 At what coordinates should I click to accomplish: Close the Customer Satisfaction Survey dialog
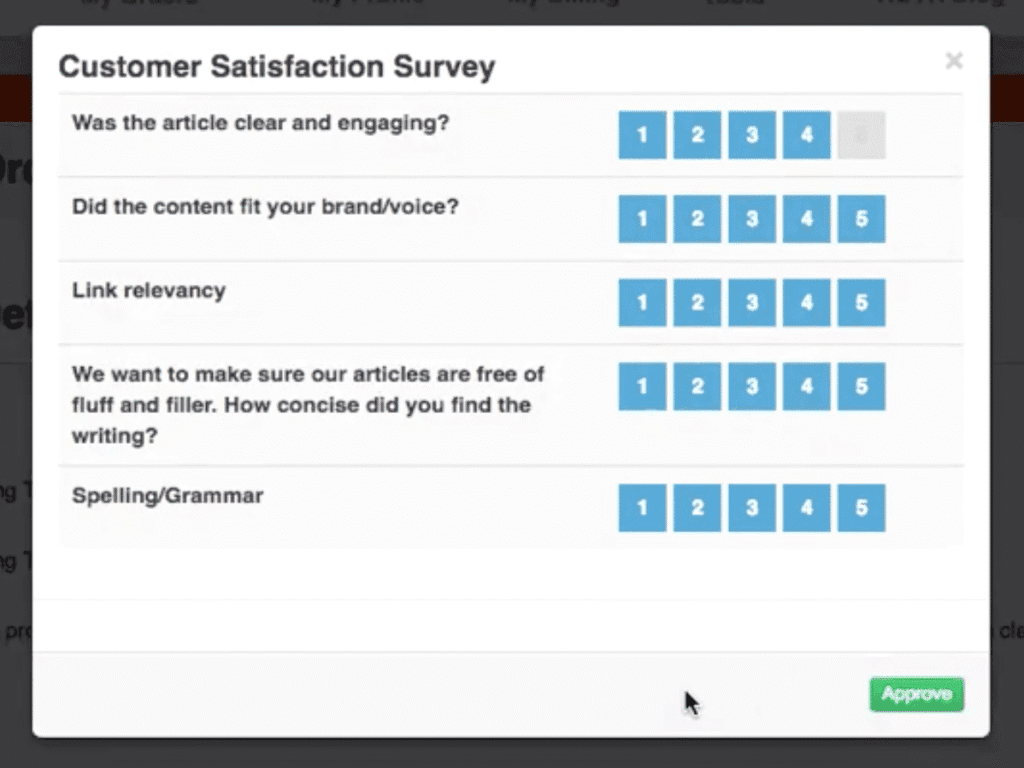[x=954, y=62]
